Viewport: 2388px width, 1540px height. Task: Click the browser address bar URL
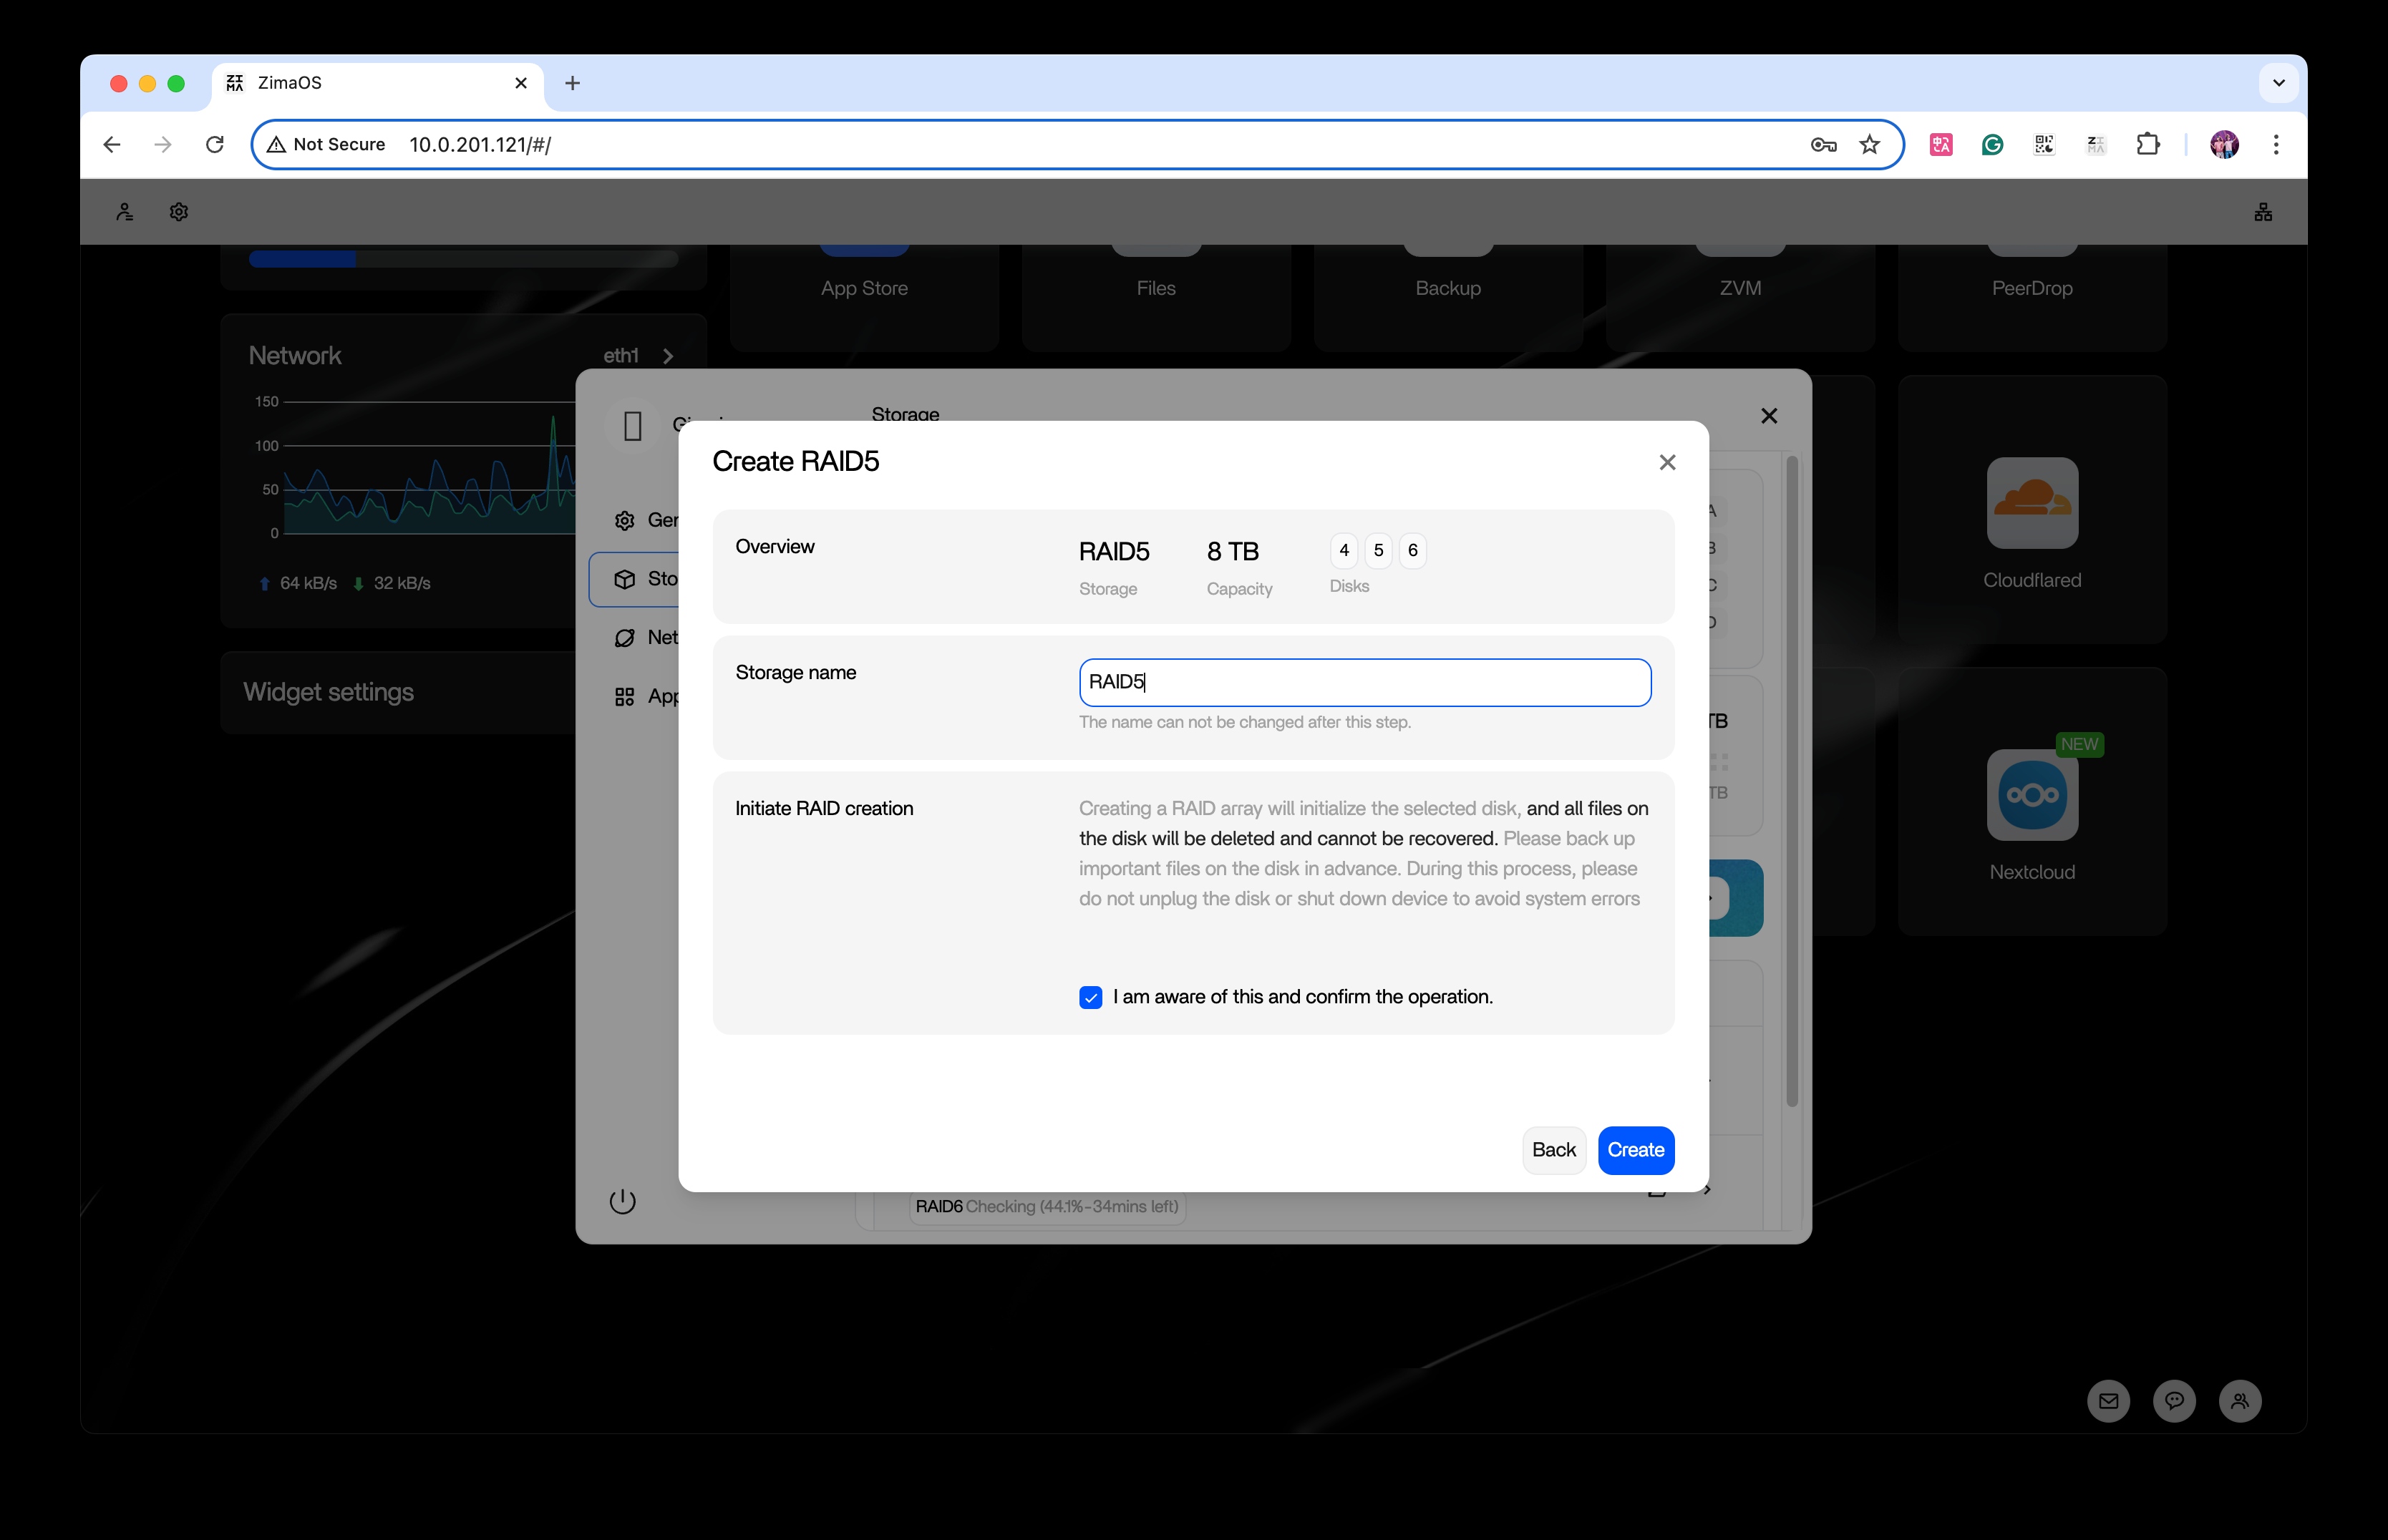pyautogui.click(x=480, y=144)
